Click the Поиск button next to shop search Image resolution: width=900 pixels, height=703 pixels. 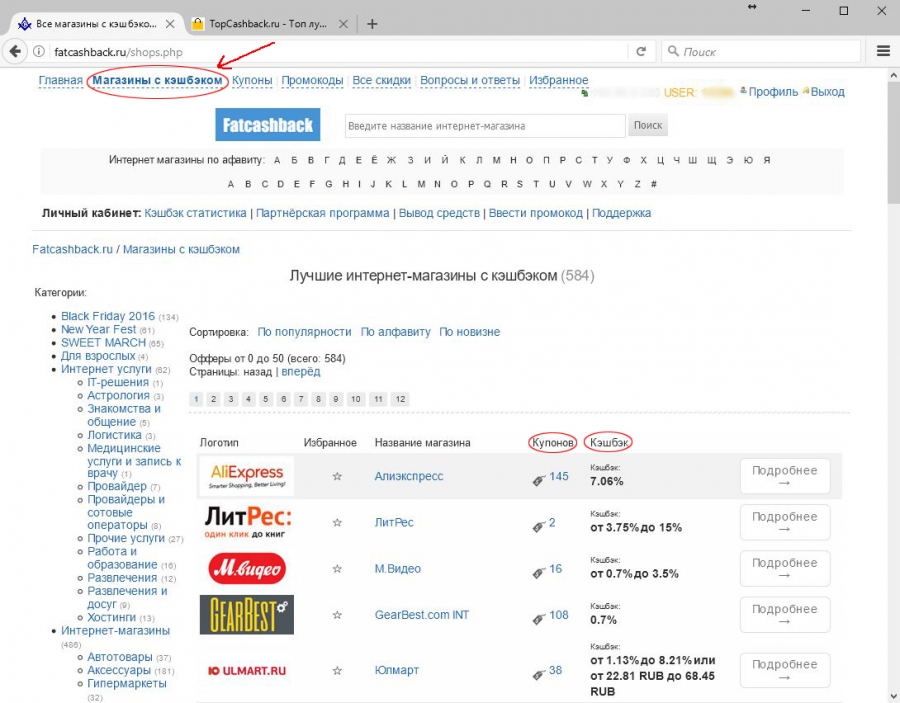(x=648, y=125)
